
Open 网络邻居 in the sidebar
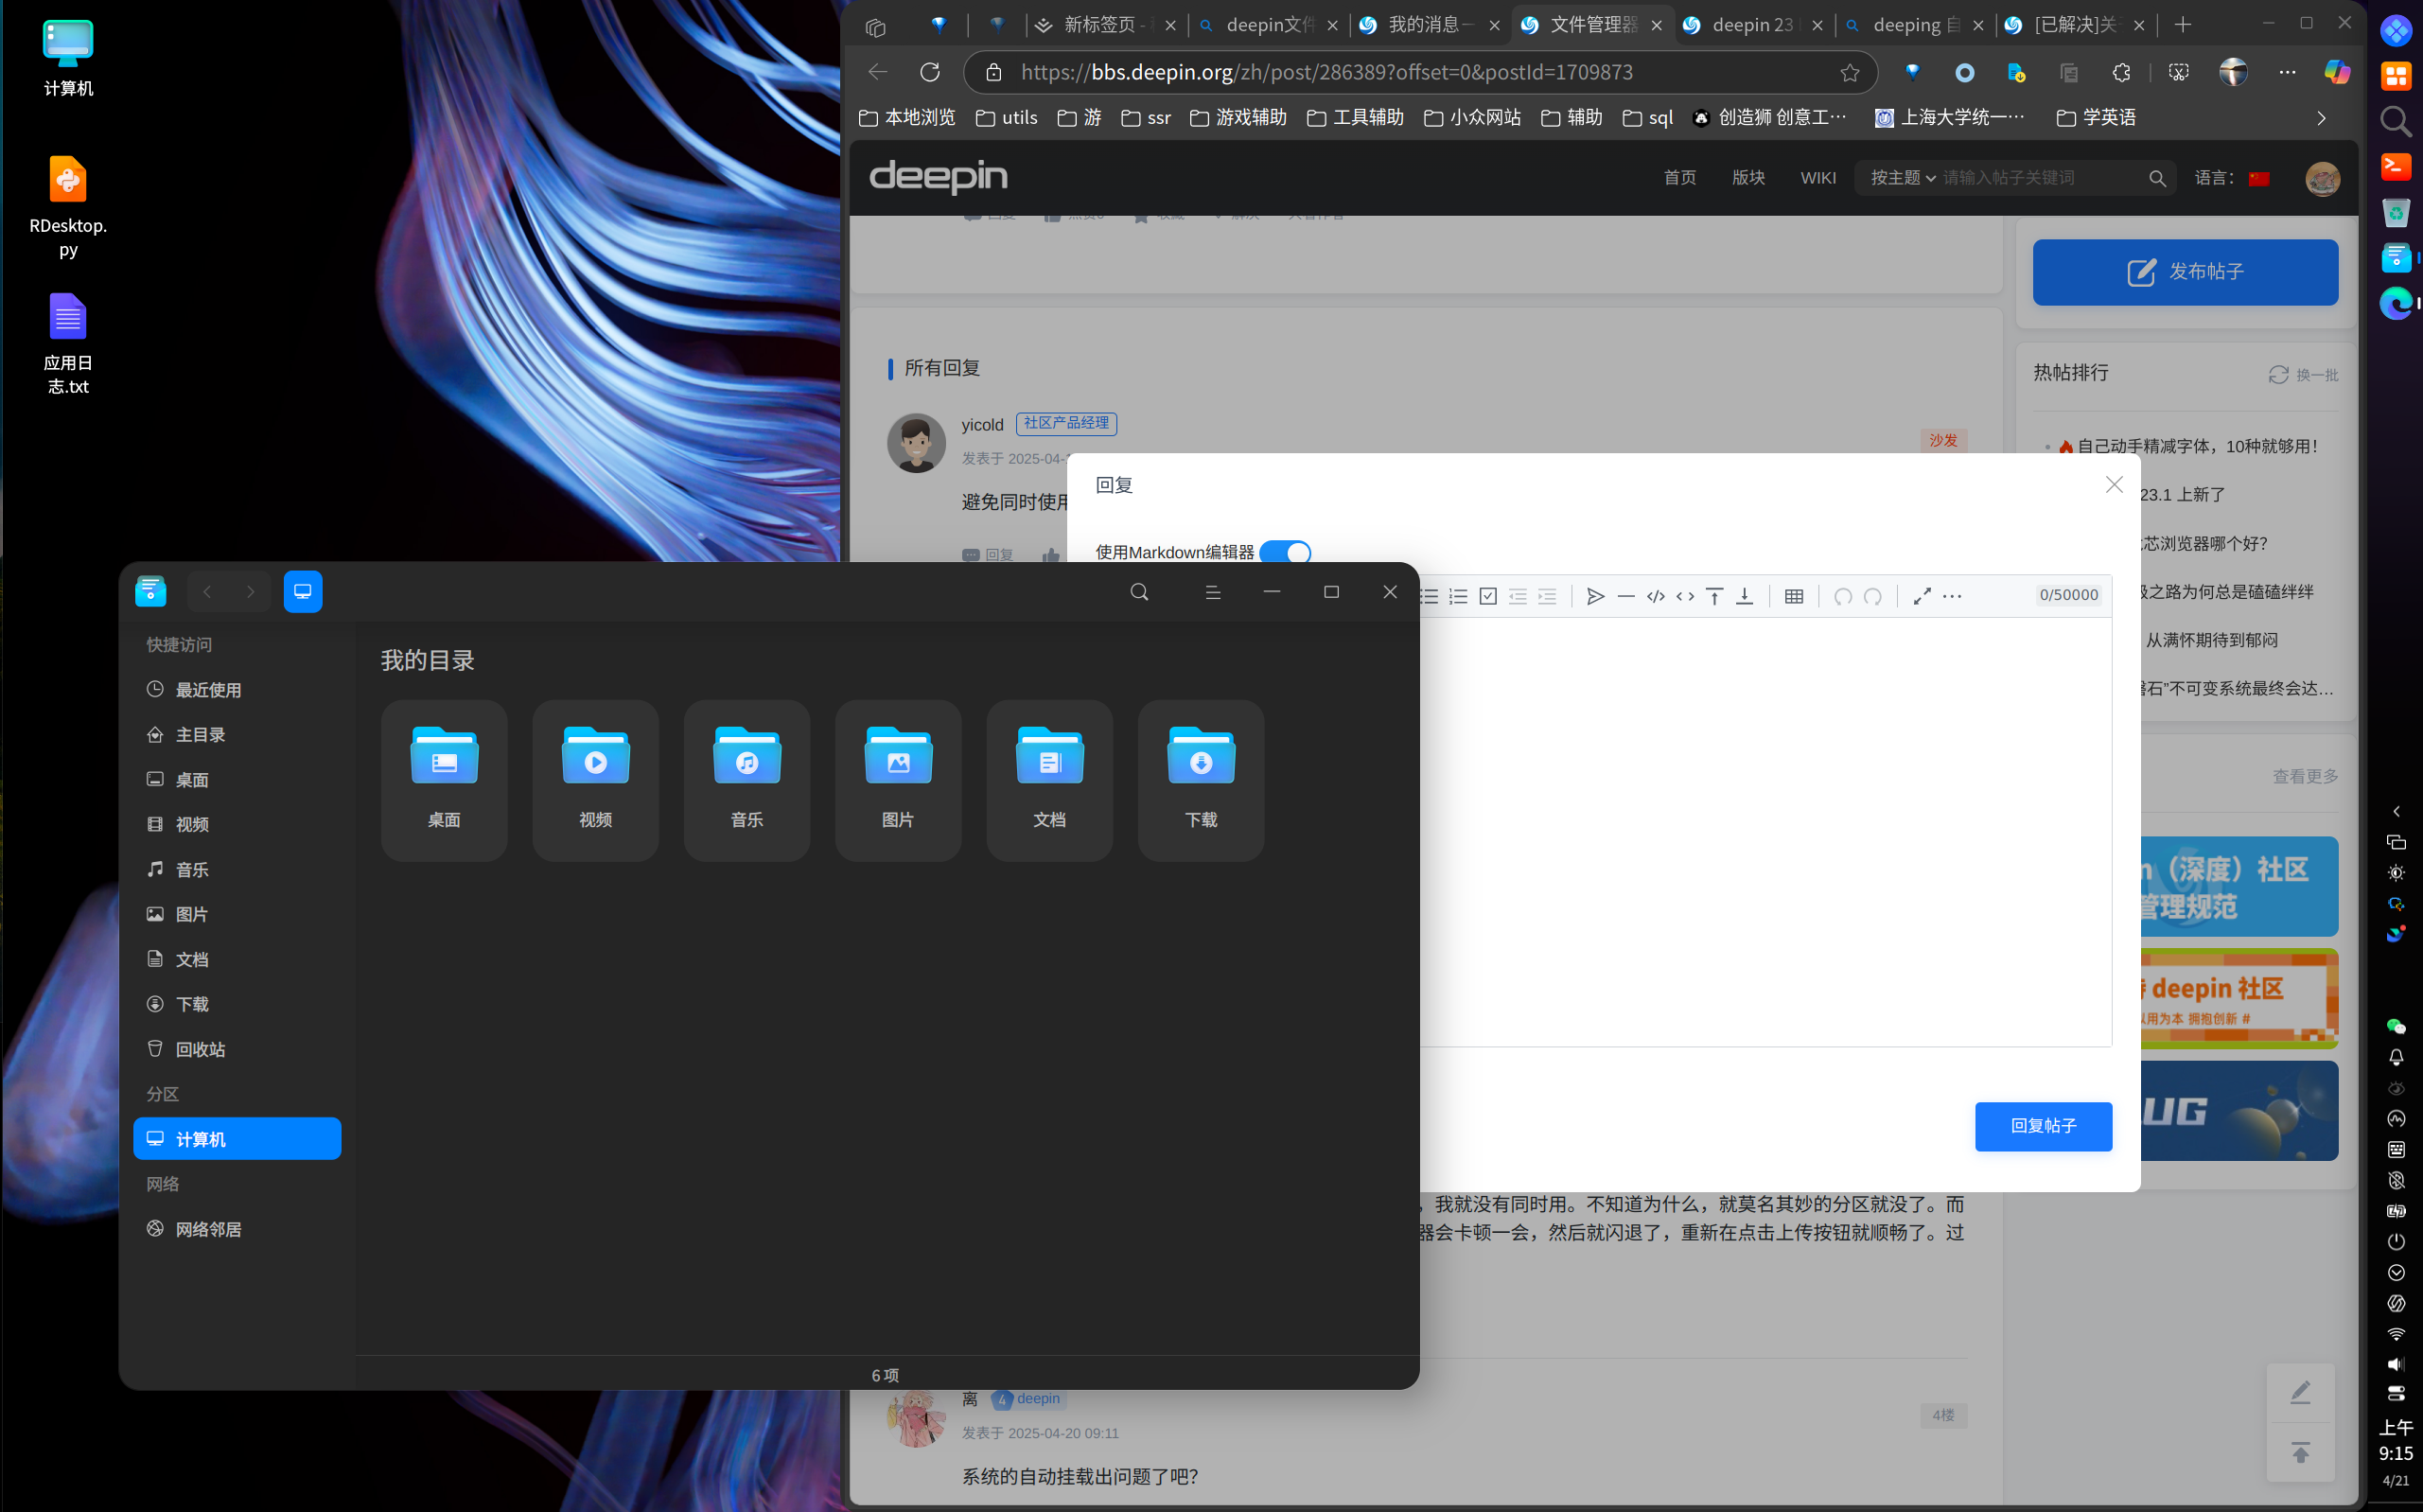tap(237, 1229)
